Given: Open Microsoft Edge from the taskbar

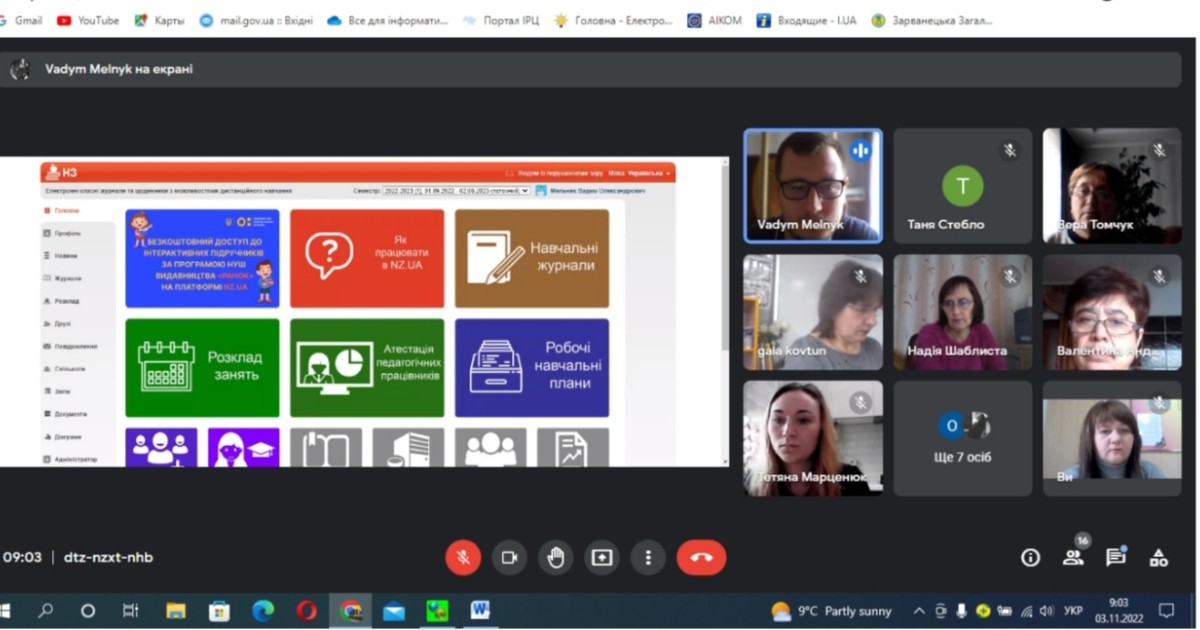Looking at the screenshot, I should (x=263, y=611).
